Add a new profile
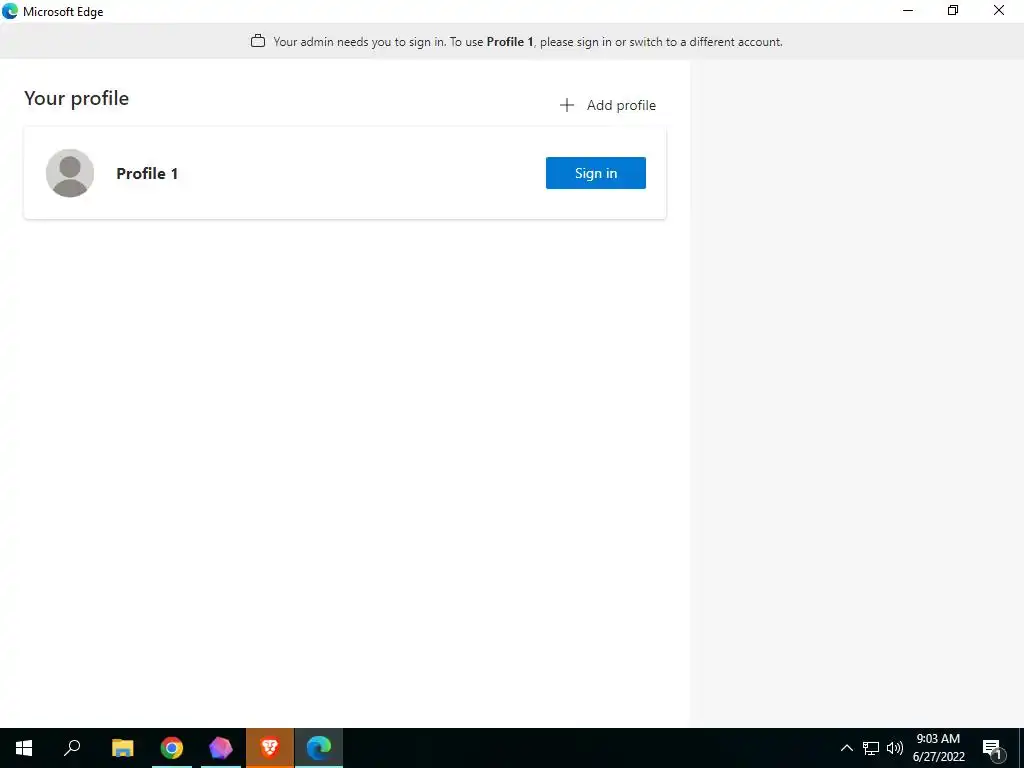Screen dimensions: 1024x768 tap(607, 105)
